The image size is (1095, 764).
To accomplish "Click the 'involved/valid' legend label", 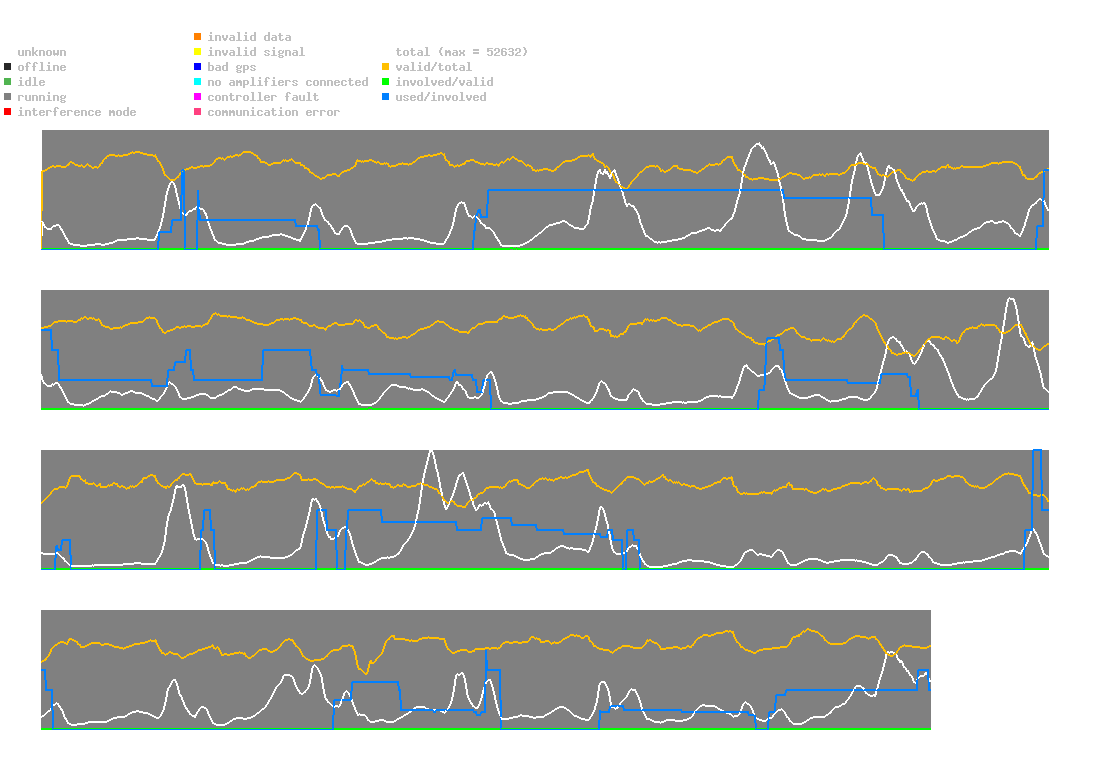I will pos(444,82).
